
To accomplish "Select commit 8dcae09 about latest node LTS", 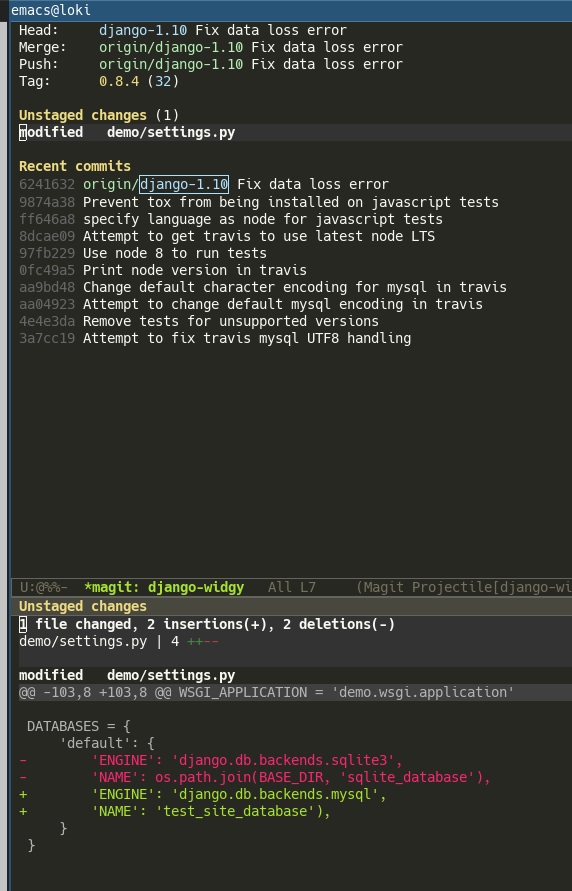I will point(227,236).
